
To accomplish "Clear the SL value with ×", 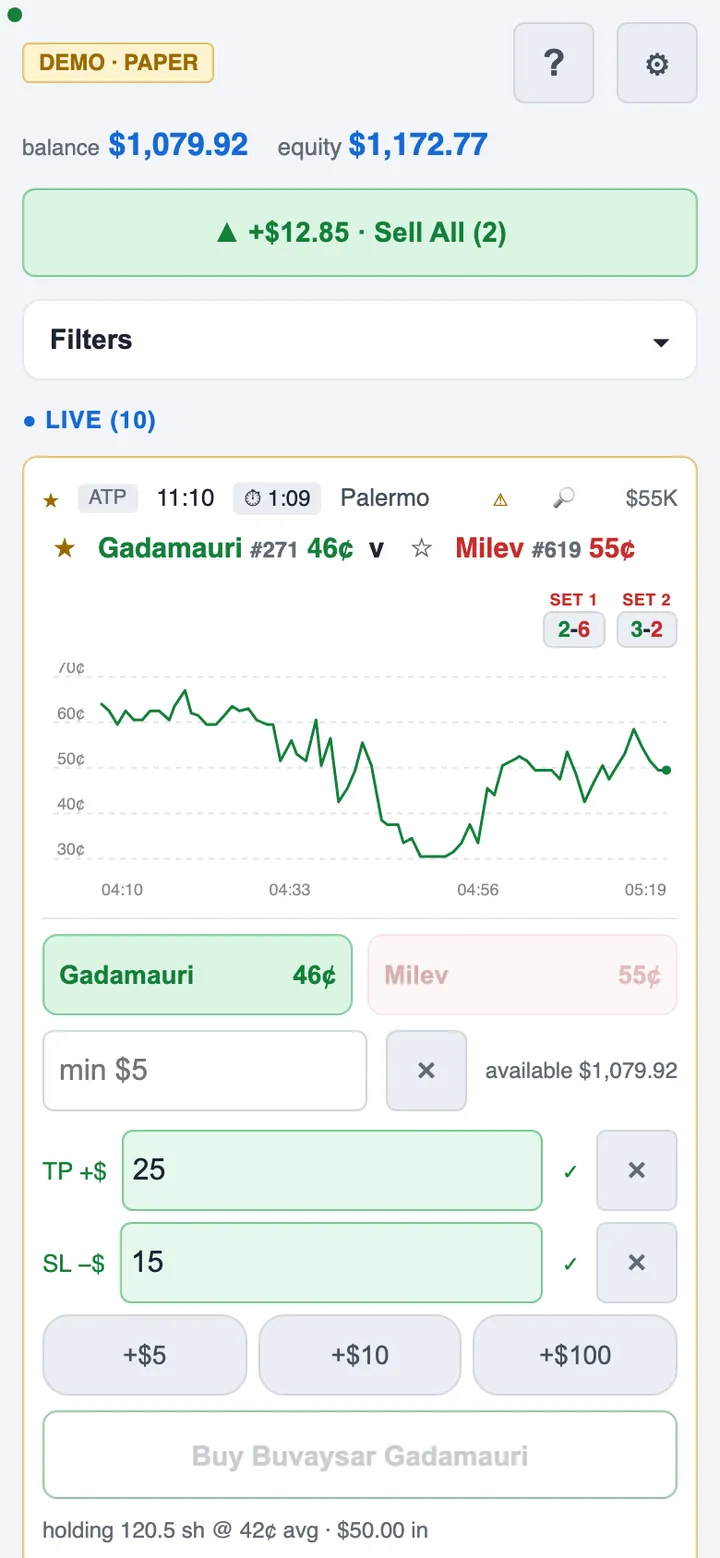I will (637, 1262).
